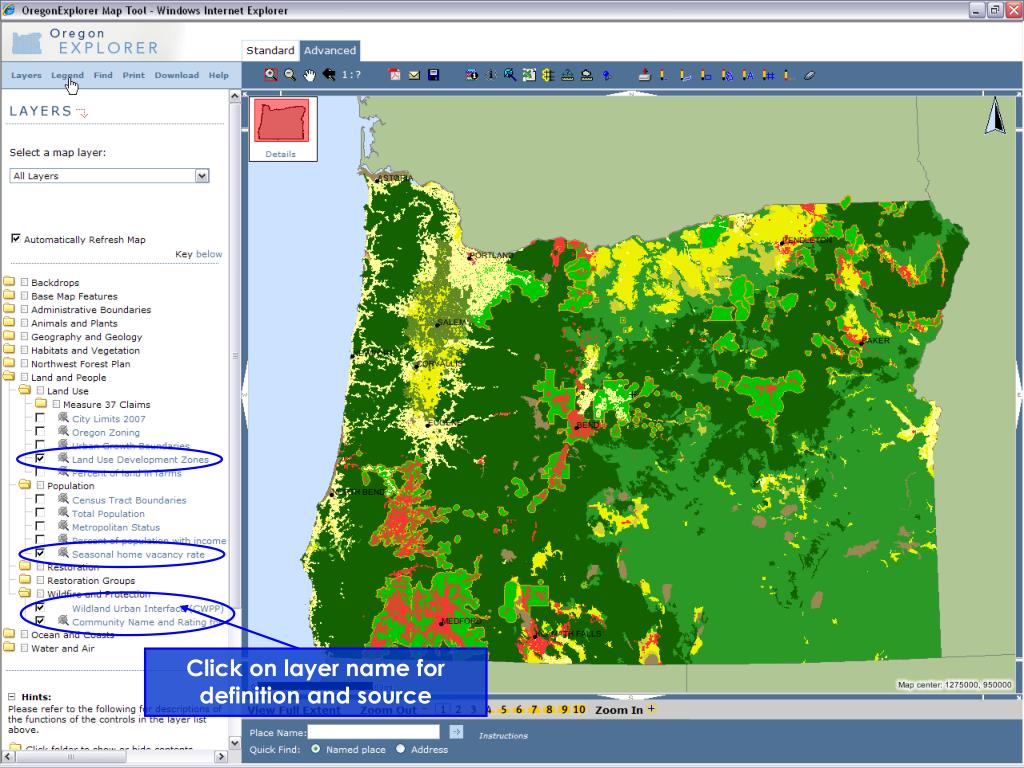Screen dimensions: 1024x768
Task: Switch to the Standard tab
Action: tap(270, 50)
